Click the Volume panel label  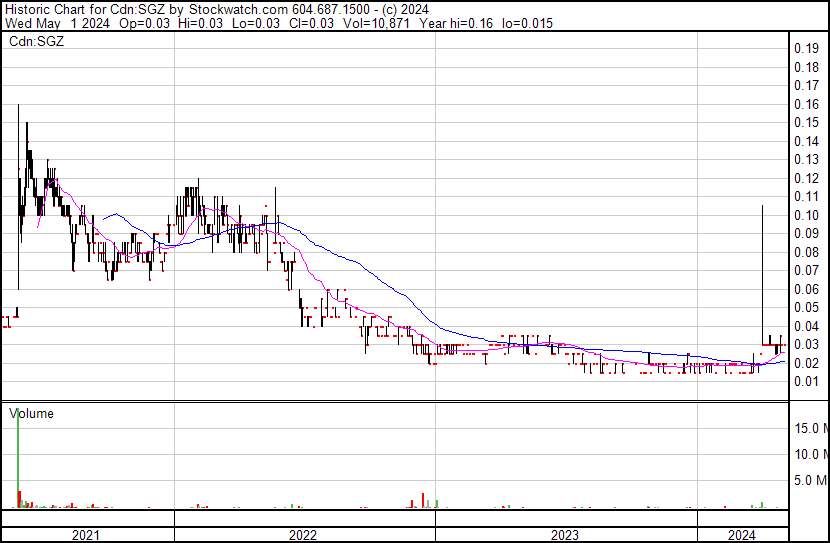[x=31, y=413]
